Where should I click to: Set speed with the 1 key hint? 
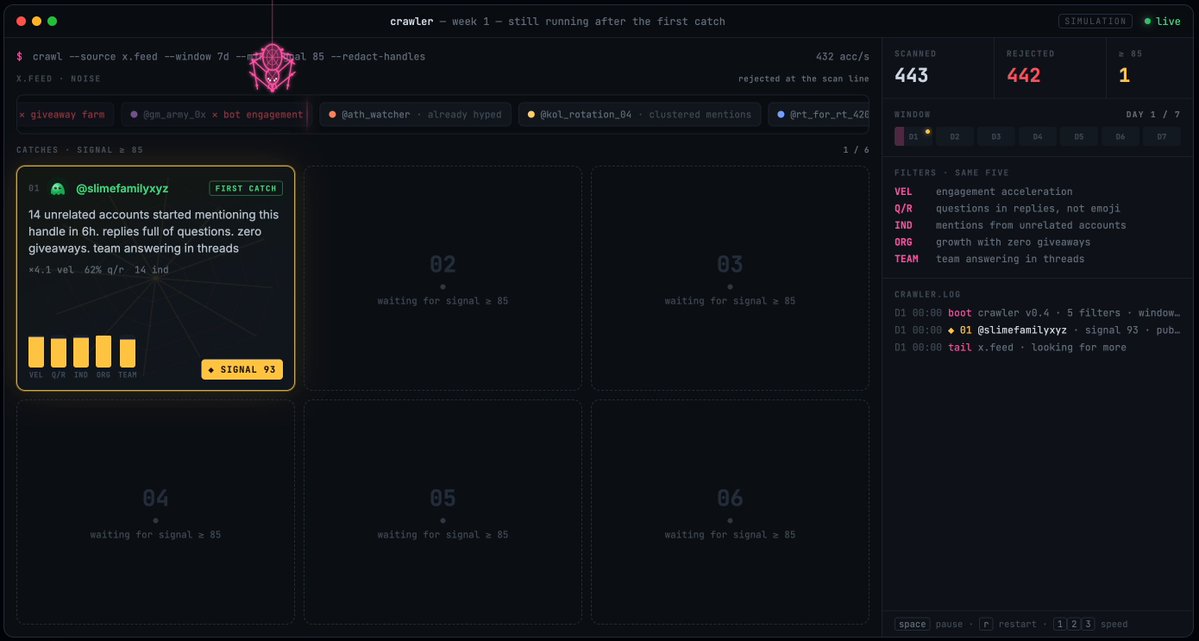pyautogui.click(x=1059, y=624)
